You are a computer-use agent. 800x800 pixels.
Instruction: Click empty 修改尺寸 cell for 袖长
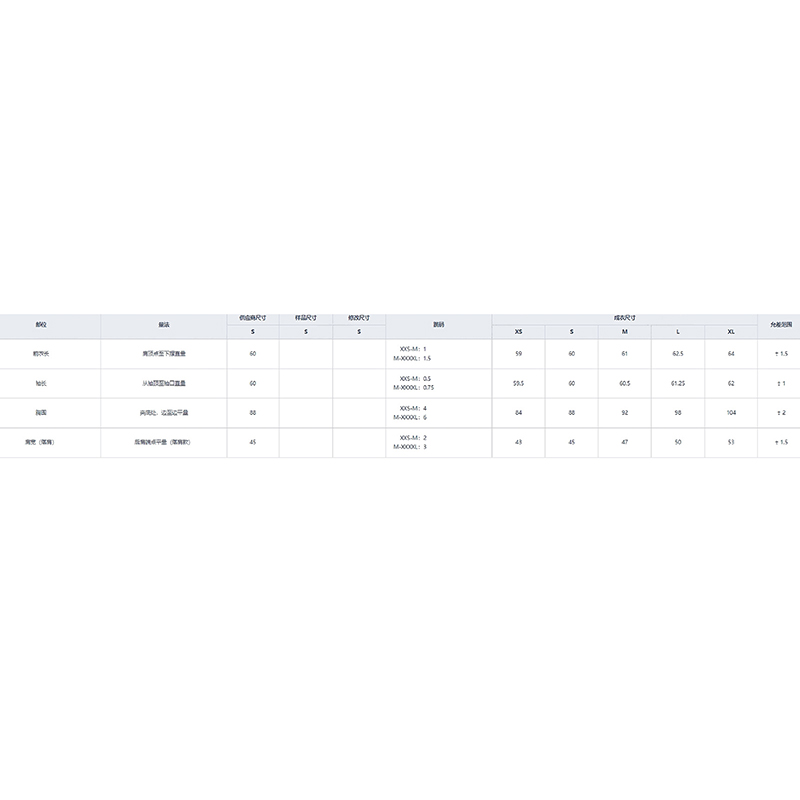click(x=359, y=383)
